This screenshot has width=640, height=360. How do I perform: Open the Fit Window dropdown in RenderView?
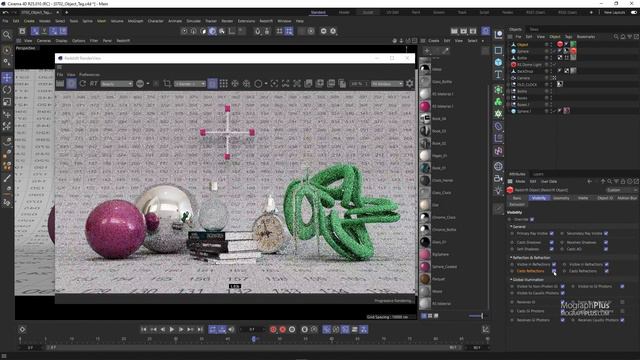point(387,84)
